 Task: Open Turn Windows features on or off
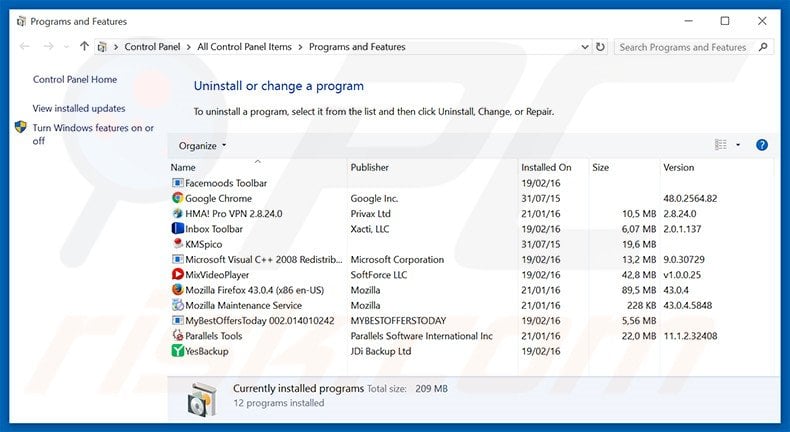pos(93,134)
